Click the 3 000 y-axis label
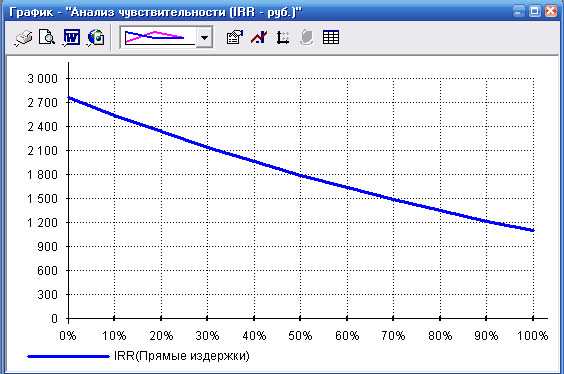 (x=42, y=78)
